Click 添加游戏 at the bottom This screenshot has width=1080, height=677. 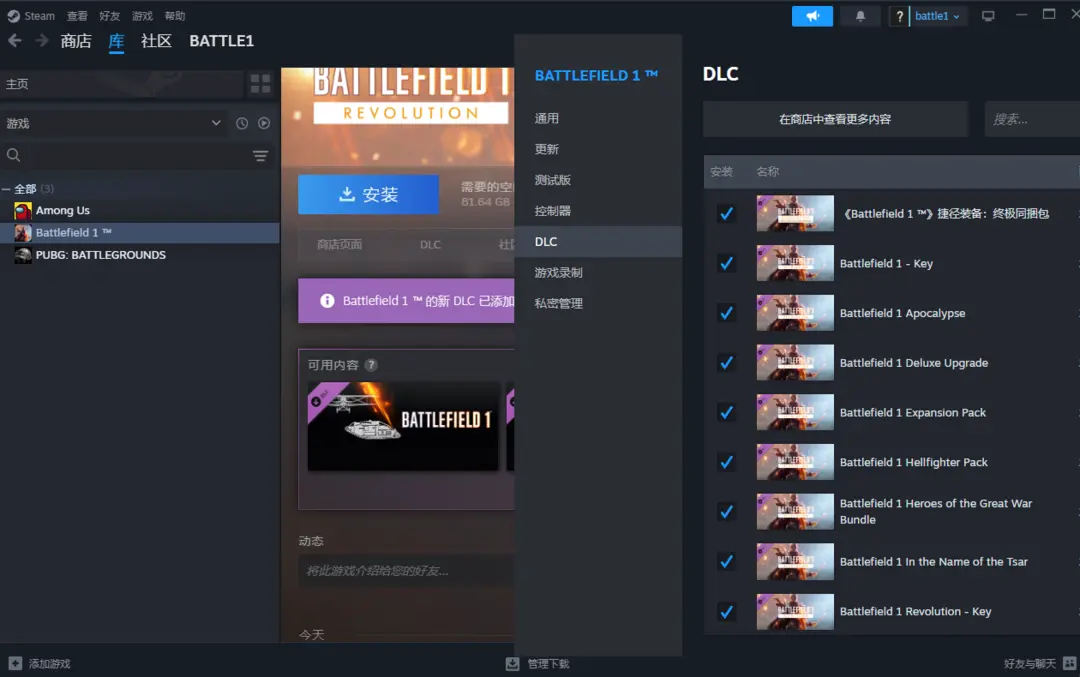[x=50, y=663]
